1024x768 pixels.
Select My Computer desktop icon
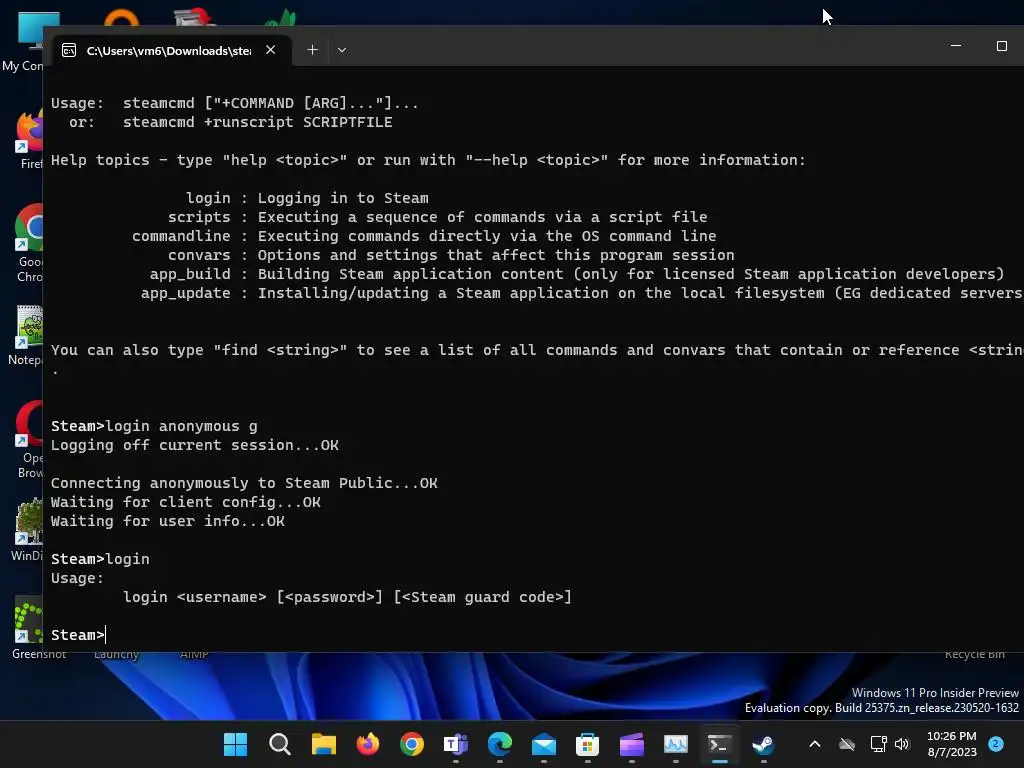click(23, 42)
